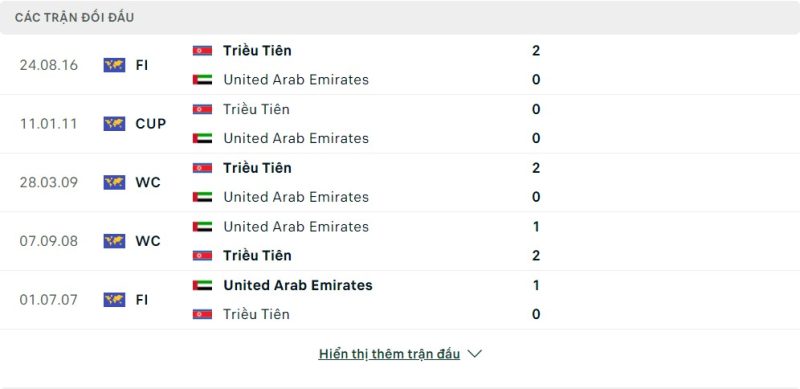Select FI label in 01.07.07 row

[x=142, y=300]
